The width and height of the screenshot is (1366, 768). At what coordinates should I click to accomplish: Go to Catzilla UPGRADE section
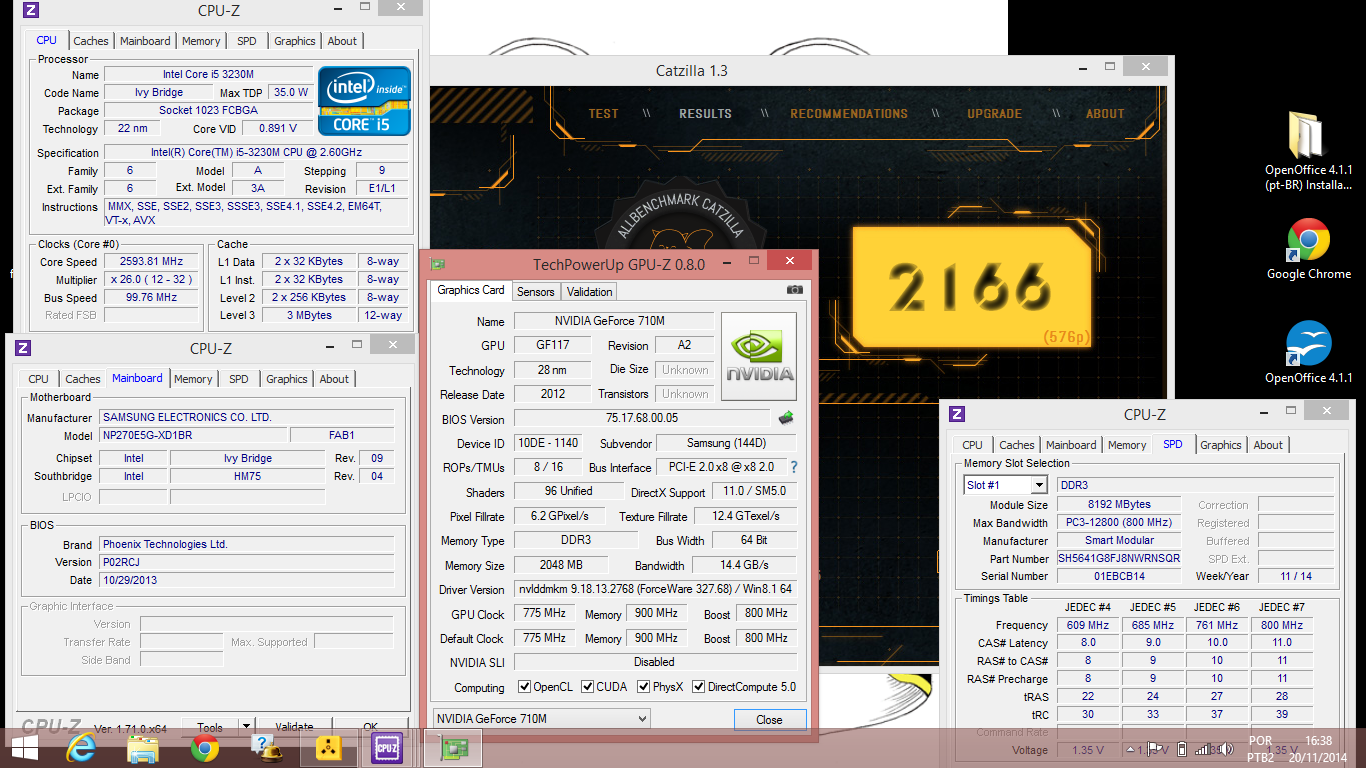(x=994, y=114)
